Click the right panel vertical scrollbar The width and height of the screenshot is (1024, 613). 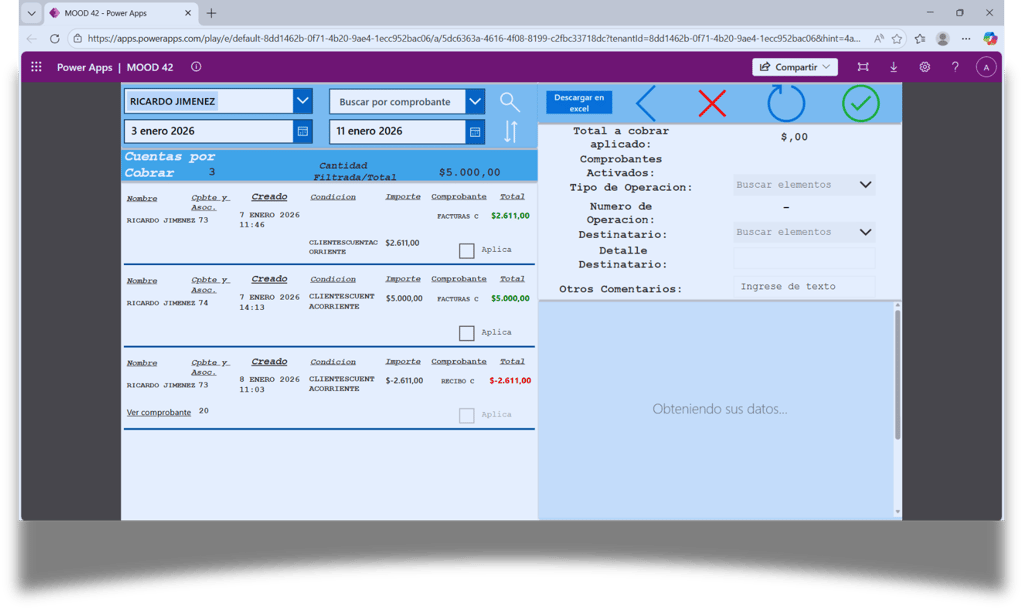click(x=897, y=375)
